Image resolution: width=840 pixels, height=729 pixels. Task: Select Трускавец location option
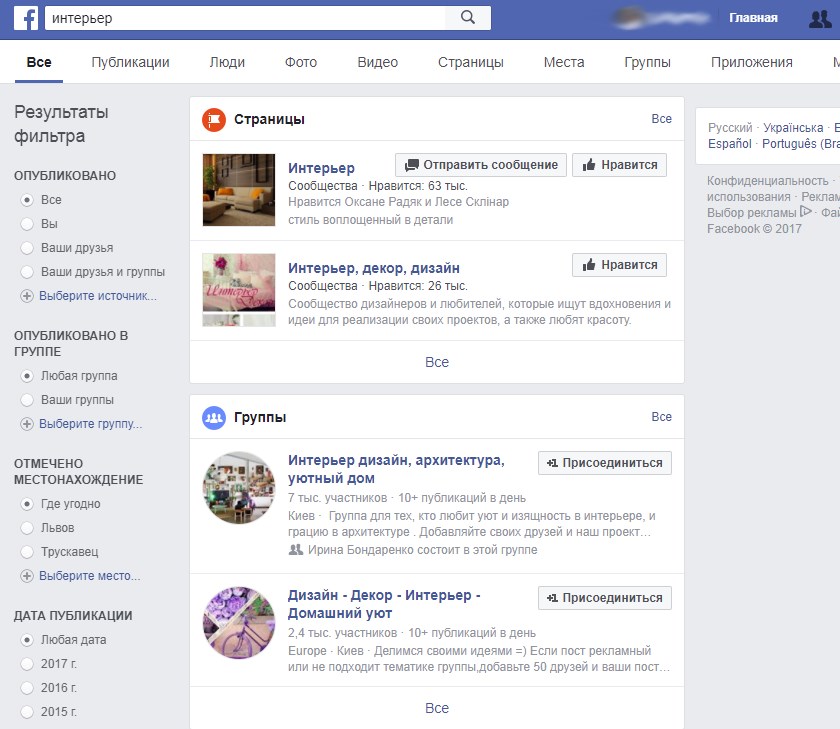click(x=26, y=552)
